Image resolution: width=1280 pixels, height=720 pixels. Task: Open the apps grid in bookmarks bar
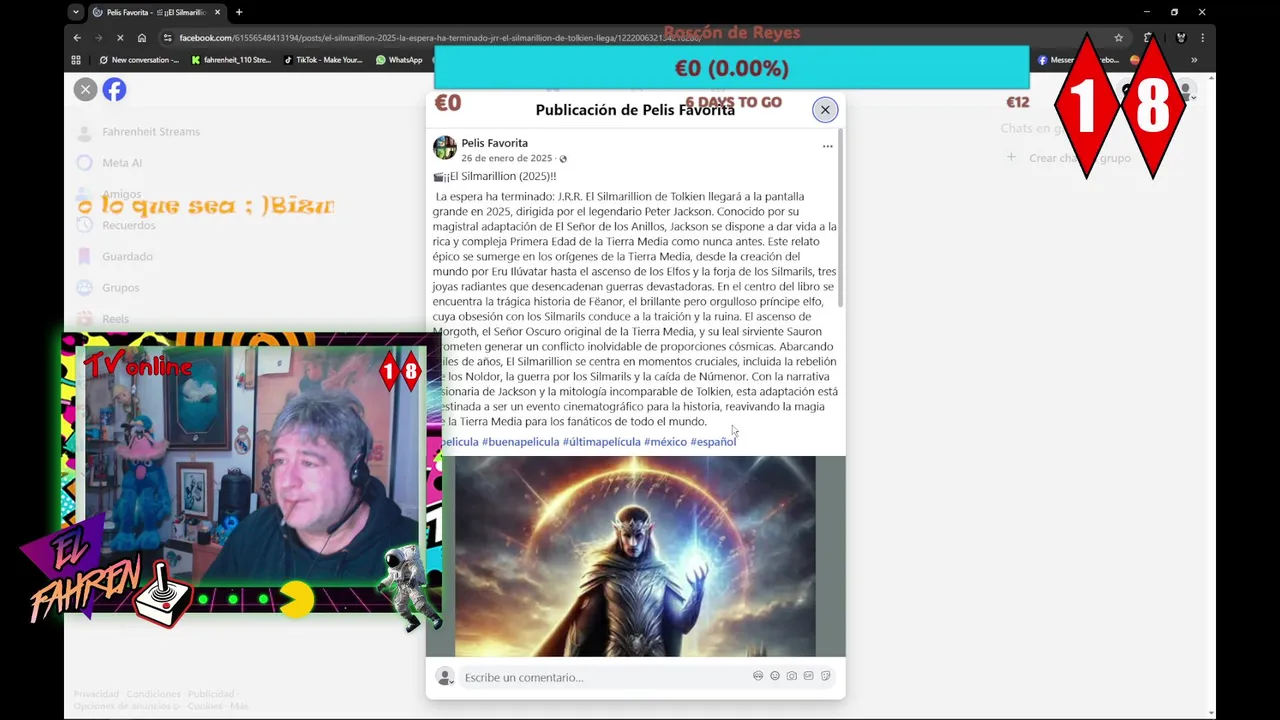pos(76,60)
